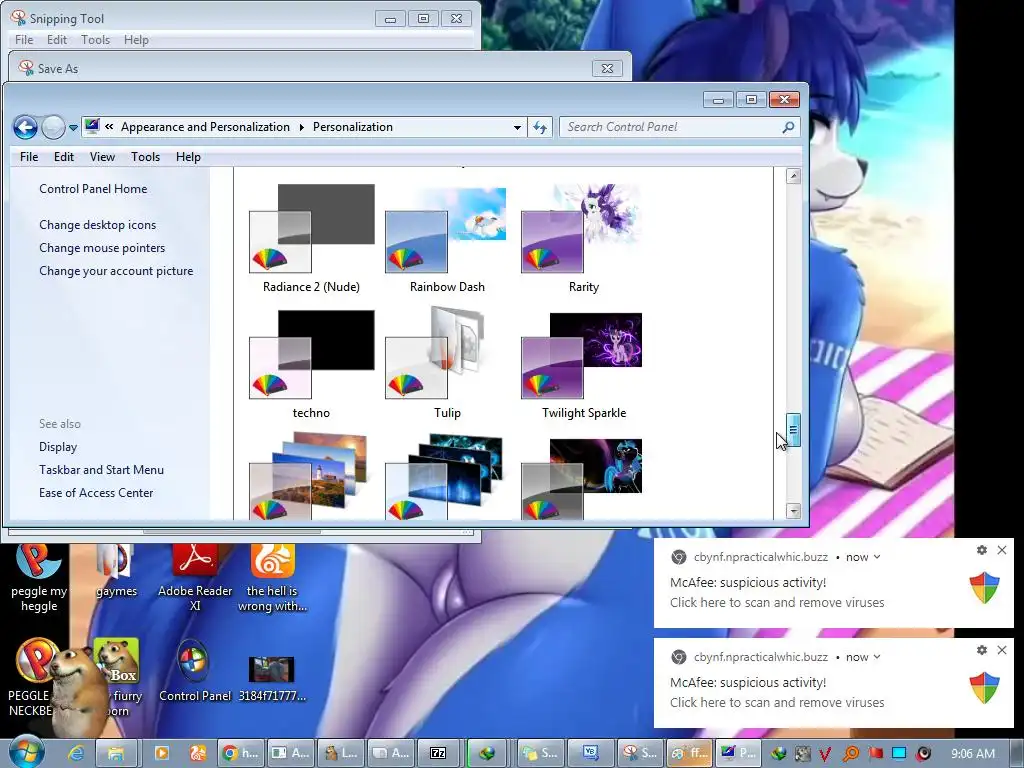
Task: Open Change your account picture link
Action: (x=116, y=270)
